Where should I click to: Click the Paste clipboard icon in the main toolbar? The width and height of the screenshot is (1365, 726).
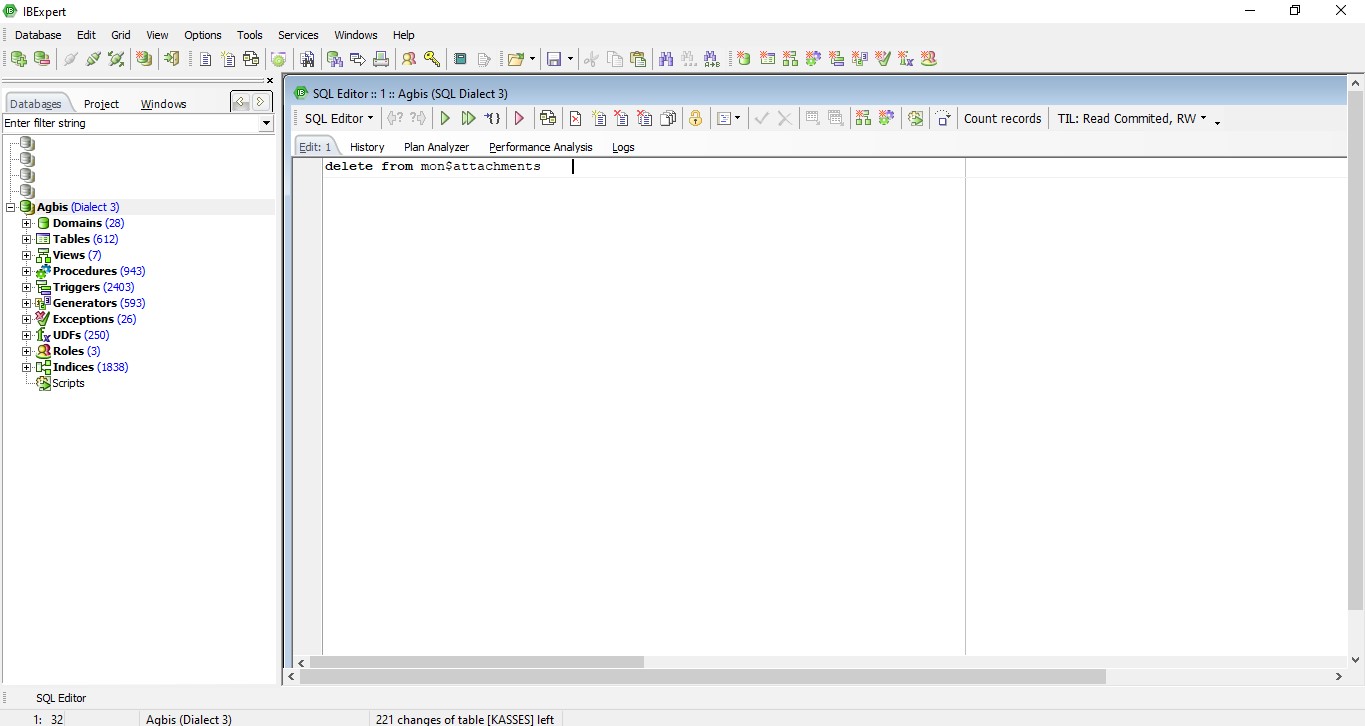pos(638,59)
